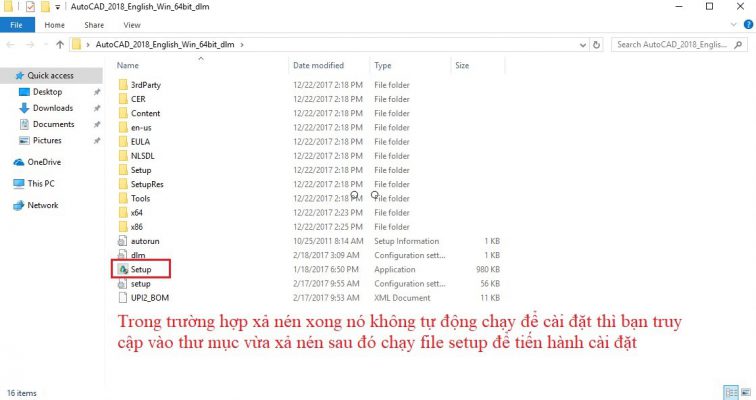Open Explorer Help question mark icon
Screen dimensions: 756x400
(746, 24)
